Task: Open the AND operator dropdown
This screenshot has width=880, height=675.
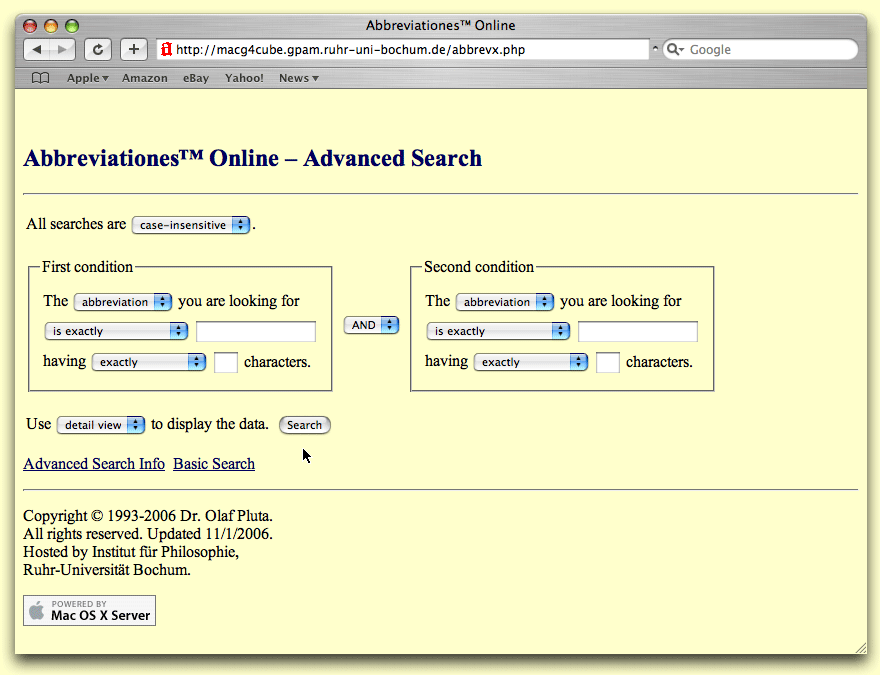Action: click(371, 325)
